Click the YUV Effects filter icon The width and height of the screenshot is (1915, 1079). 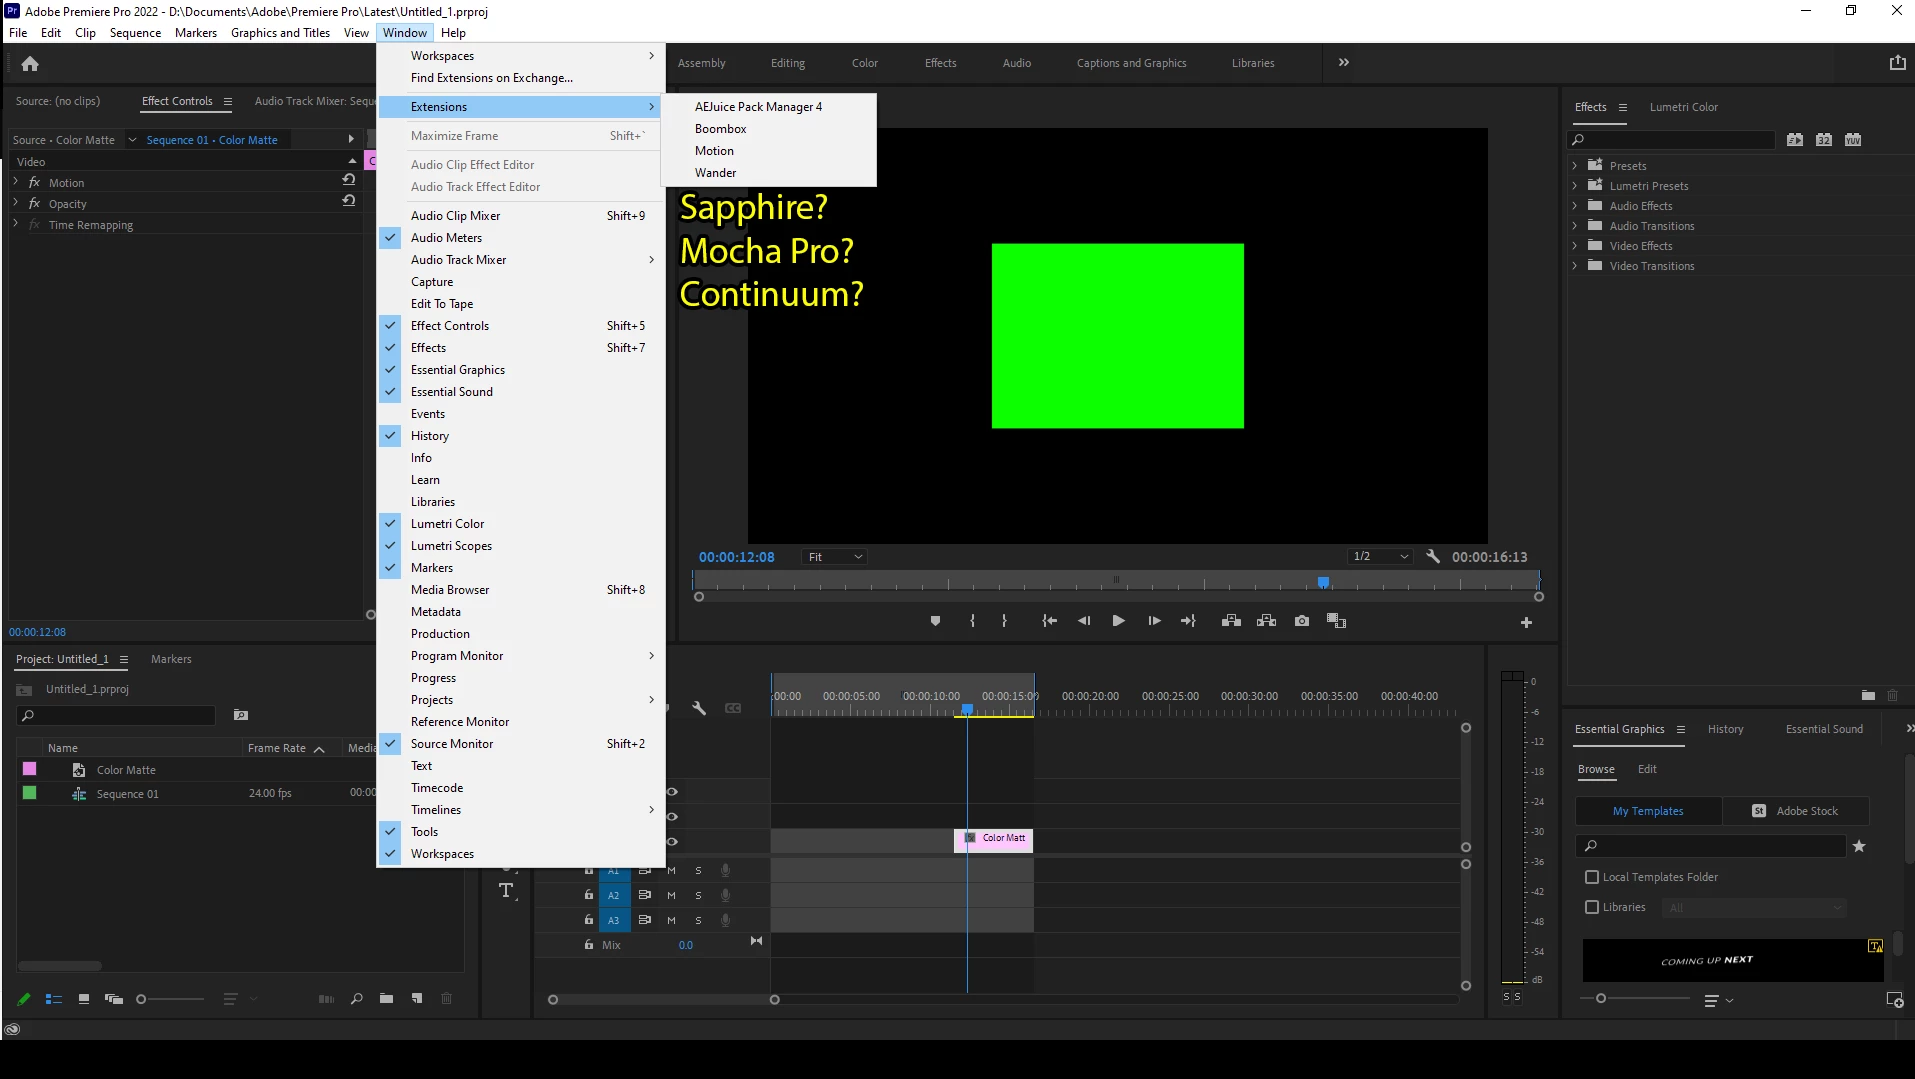coord(1853,140)
